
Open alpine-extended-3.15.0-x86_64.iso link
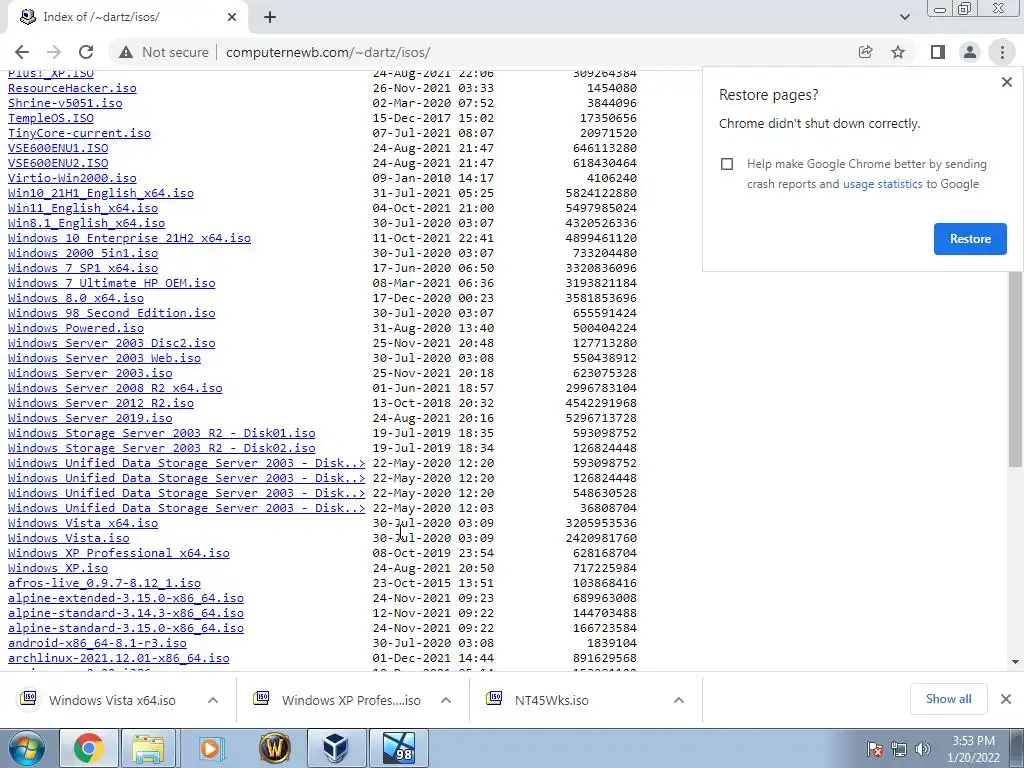pyautogui.click(x=126, y=598)
